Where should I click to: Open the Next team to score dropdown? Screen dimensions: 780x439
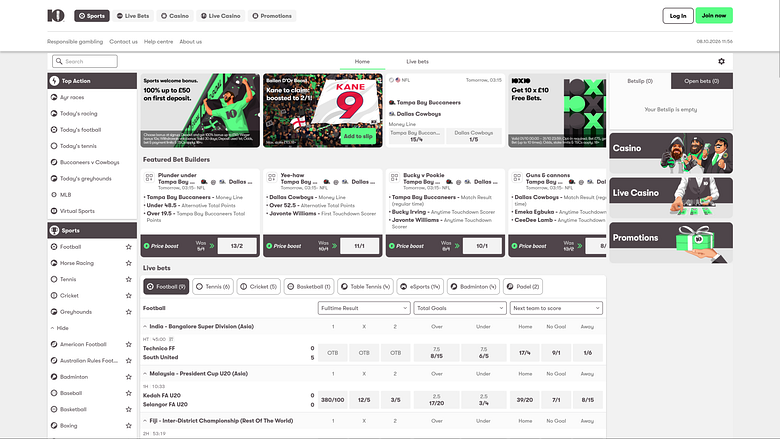556,308
